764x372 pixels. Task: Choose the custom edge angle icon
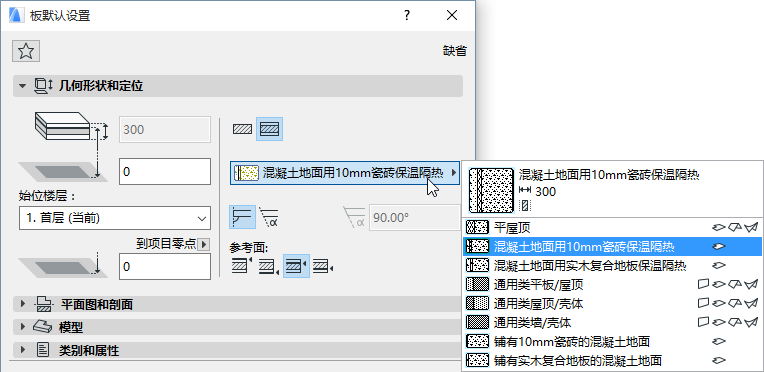268,217
